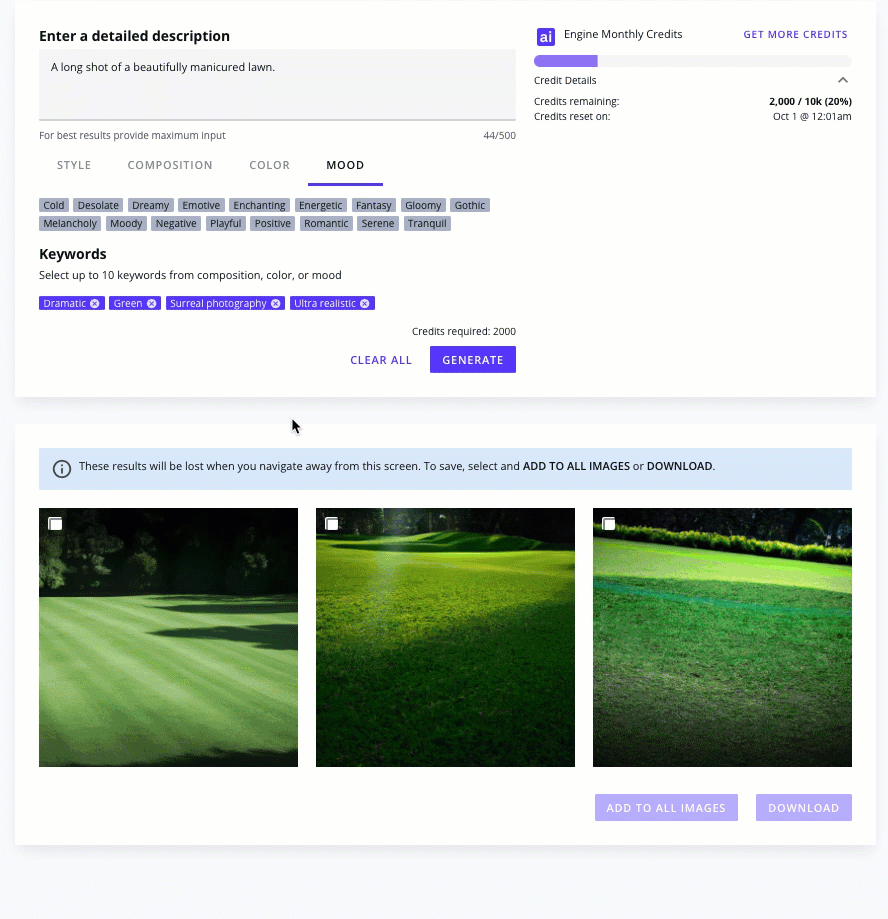
Task: Collapse the Credit Details section
Action: point(843,80)
